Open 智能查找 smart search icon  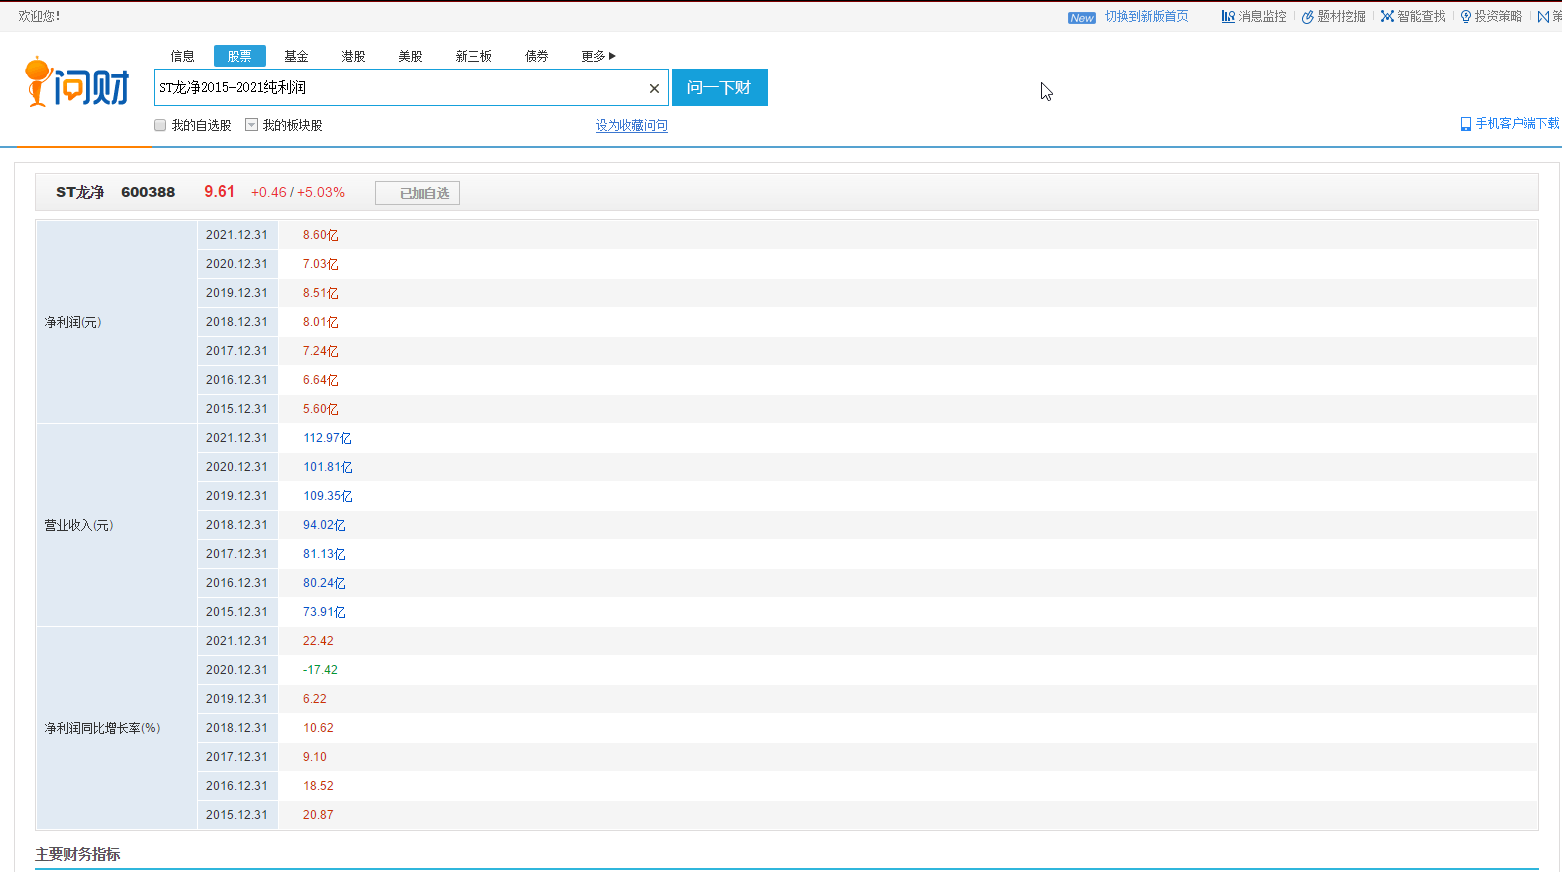coord(1387,16)
